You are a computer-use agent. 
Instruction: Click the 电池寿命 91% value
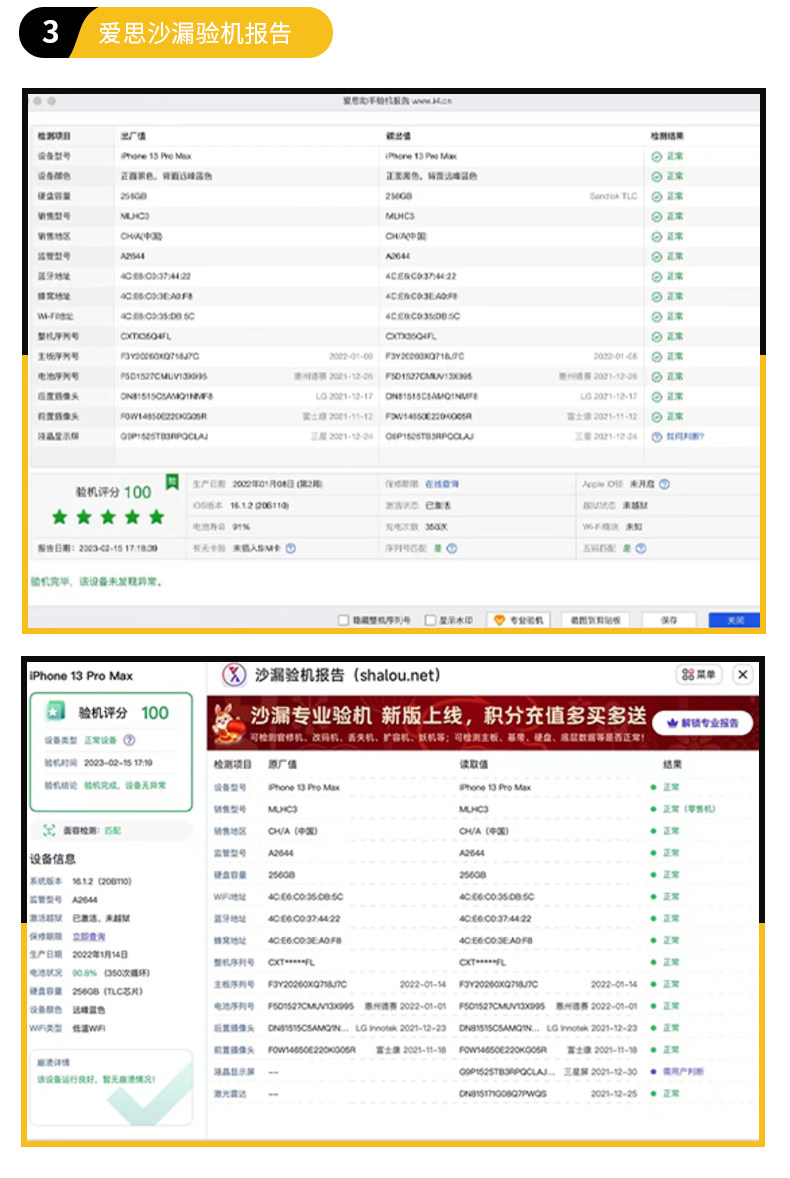(241, 527)
